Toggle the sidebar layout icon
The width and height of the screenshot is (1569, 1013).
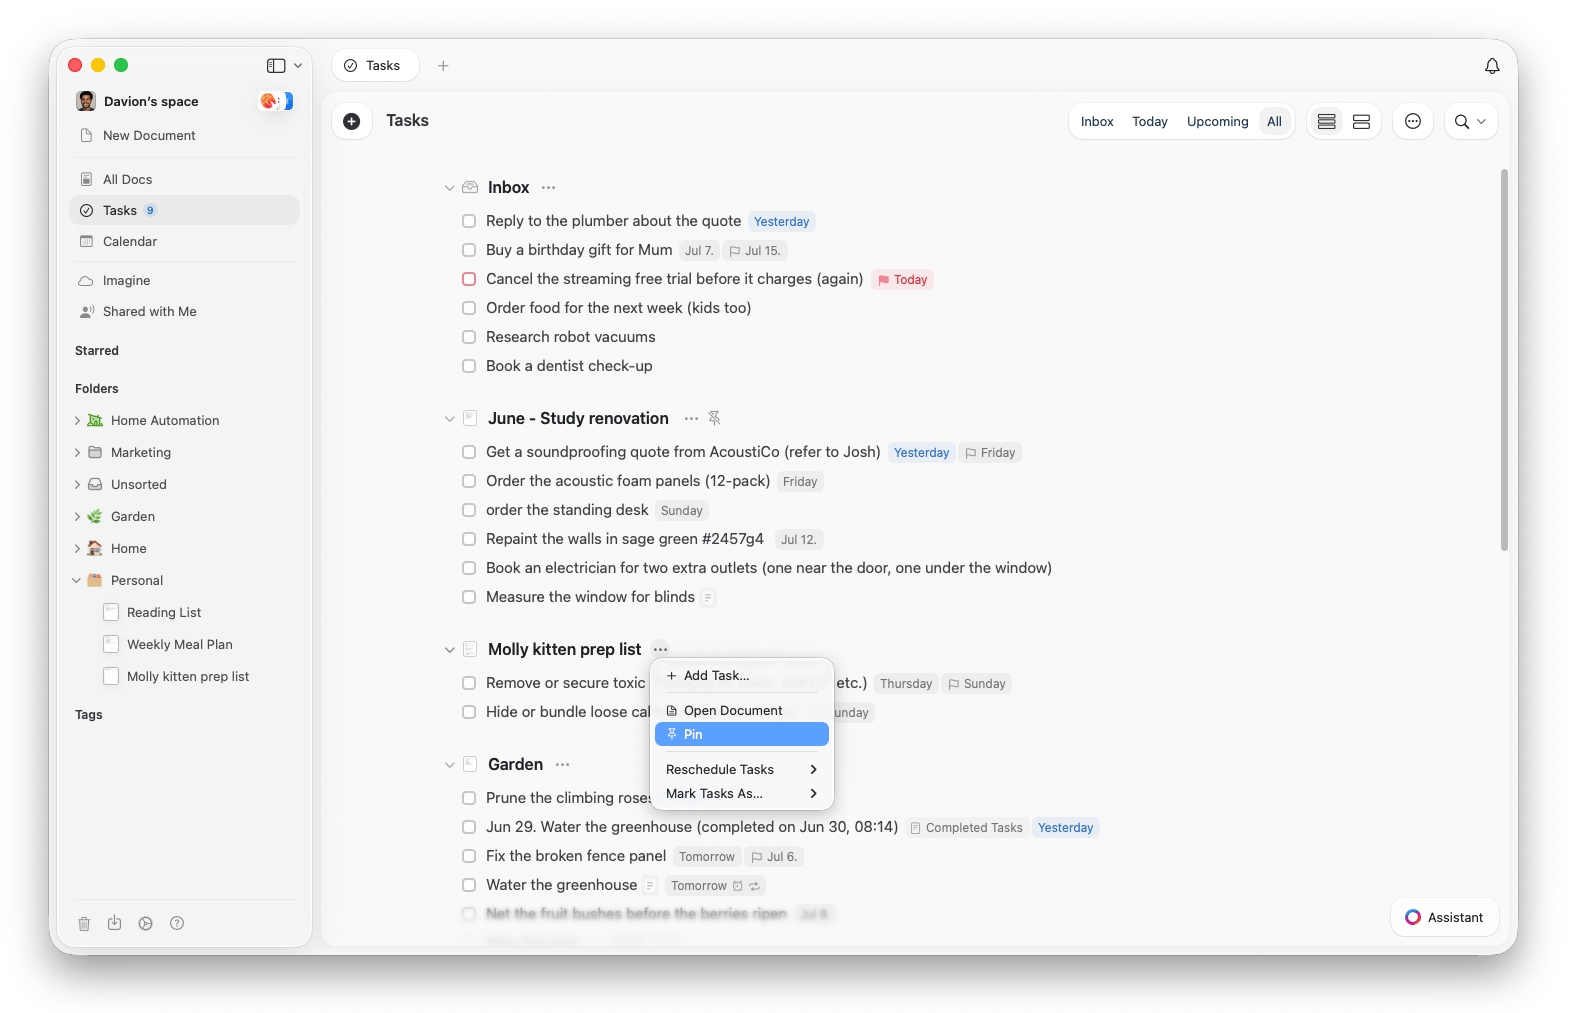276,66
